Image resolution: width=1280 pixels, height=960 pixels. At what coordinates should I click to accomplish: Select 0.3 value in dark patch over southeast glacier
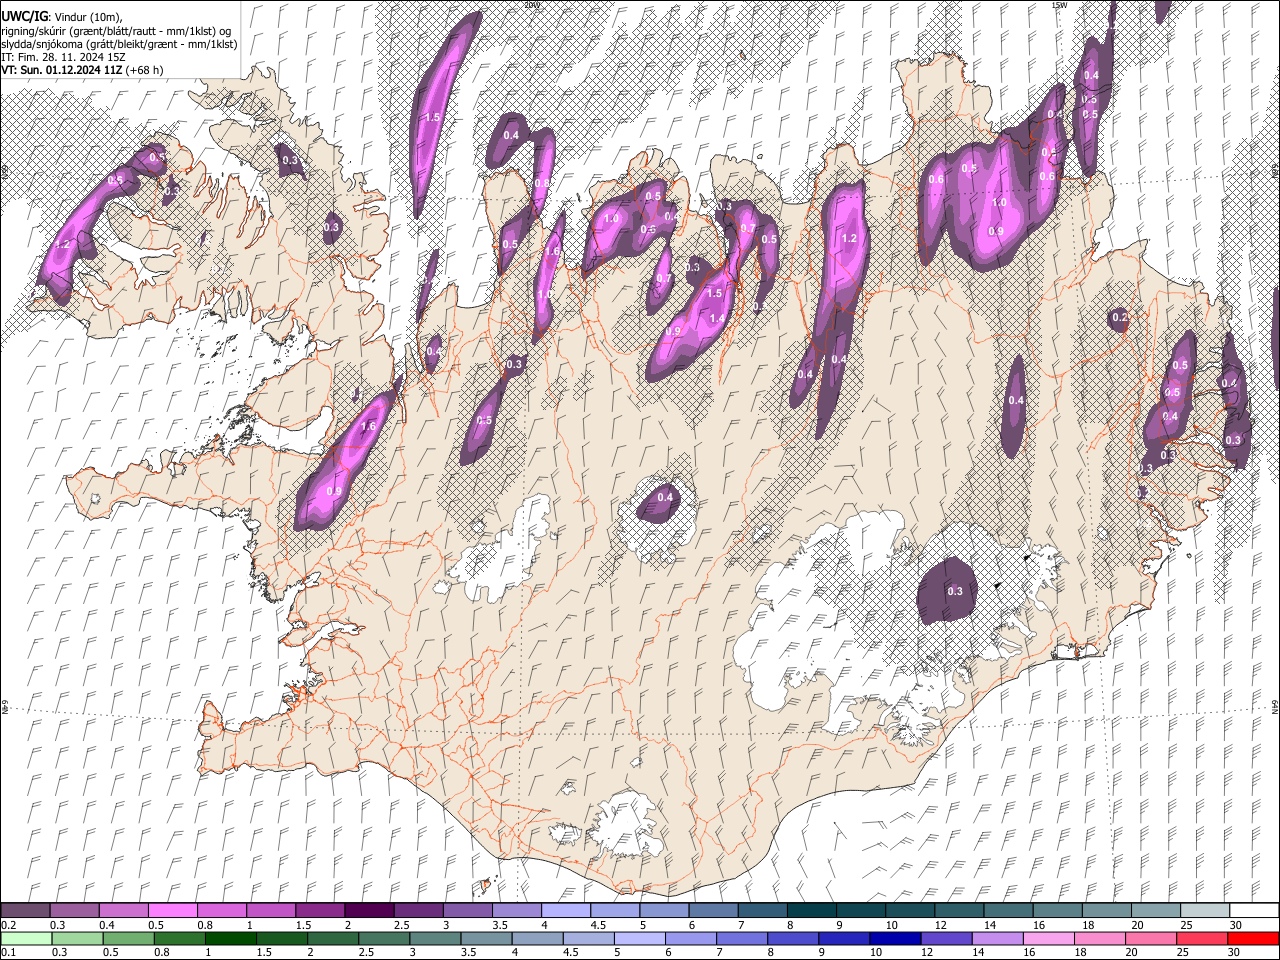[955, 591]
